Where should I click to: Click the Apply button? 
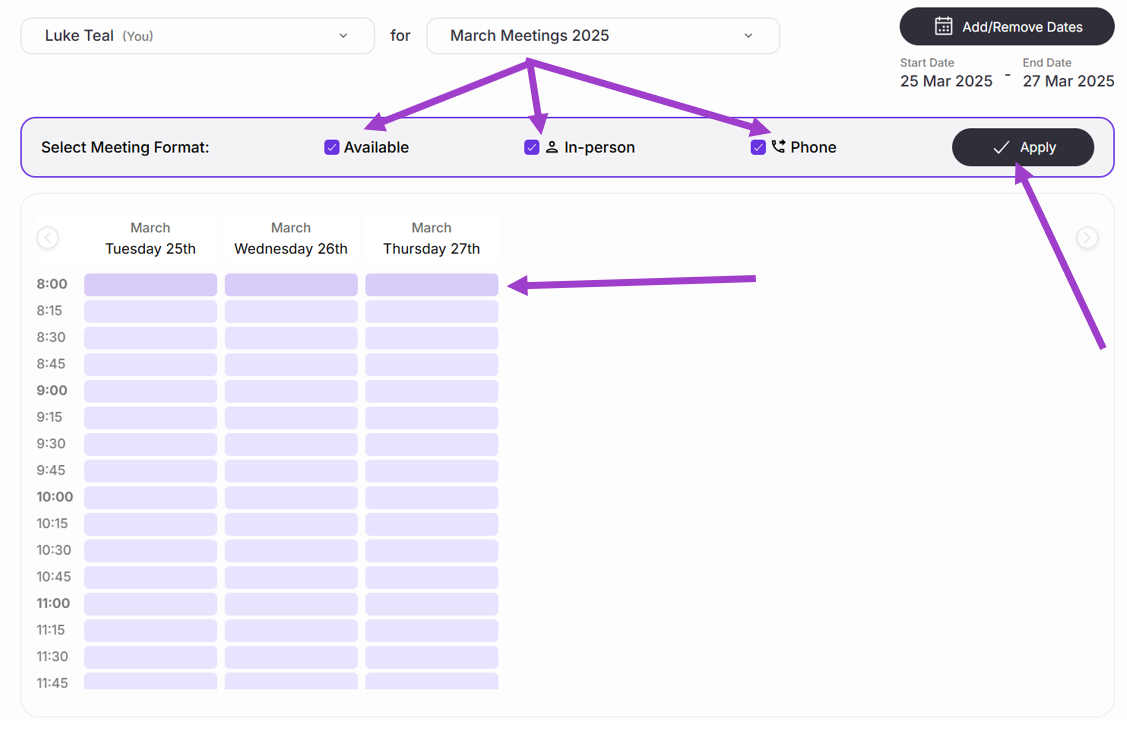point(1022,147)
